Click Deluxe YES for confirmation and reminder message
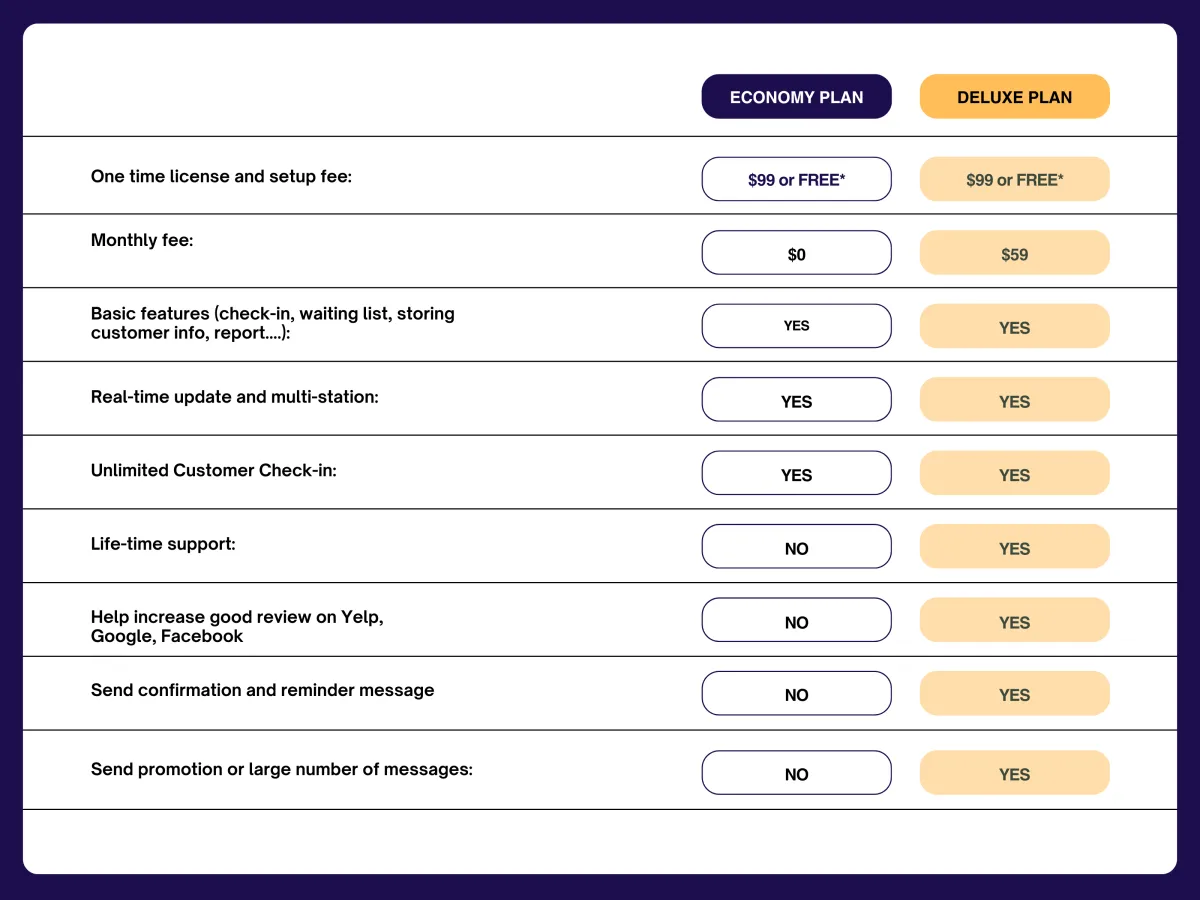 (1014, 695)
